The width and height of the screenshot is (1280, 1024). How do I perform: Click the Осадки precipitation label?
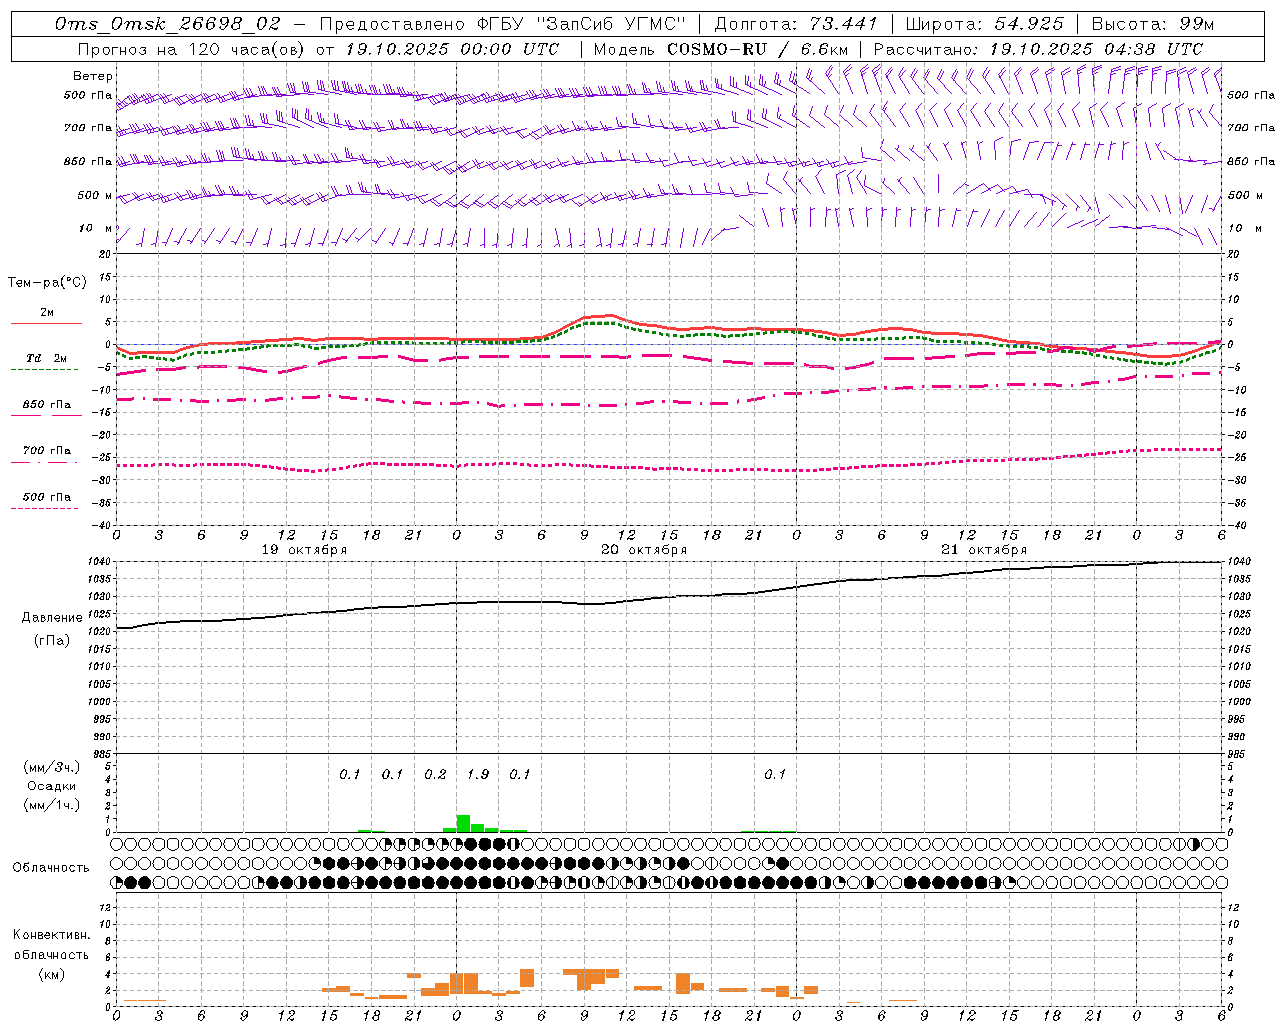tap(52, 786)
